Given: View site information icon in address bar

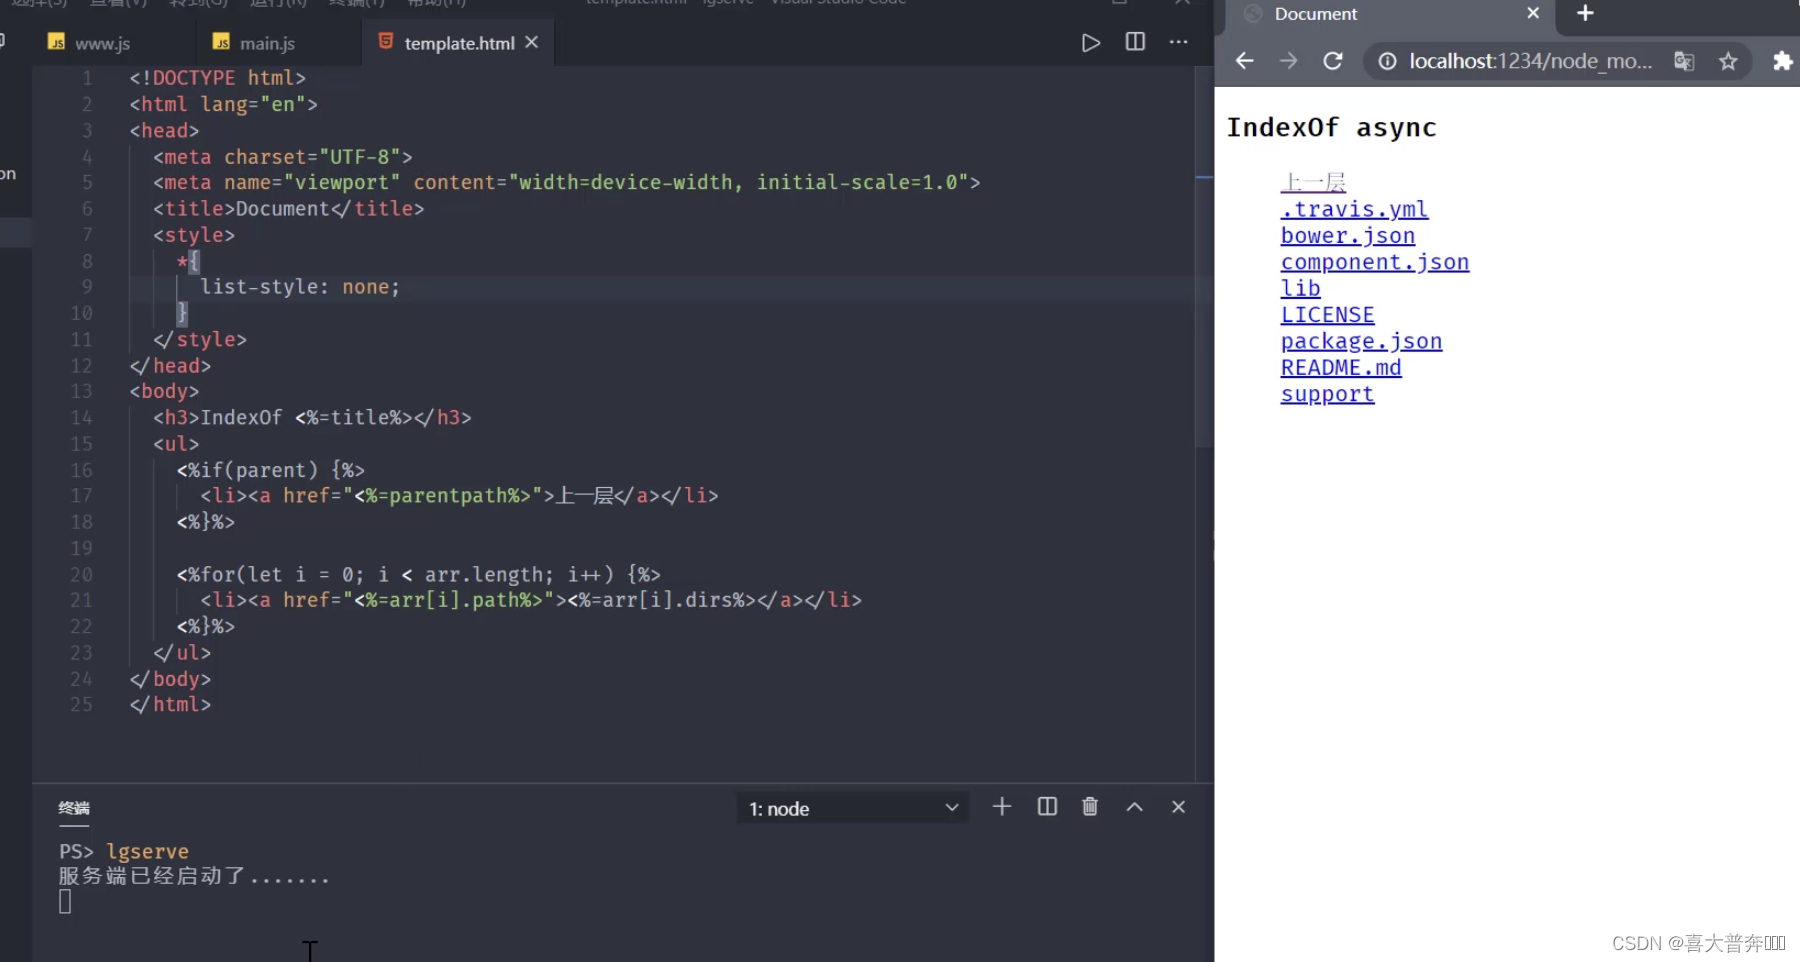Looking at the screenshot, I should 1388,62.
